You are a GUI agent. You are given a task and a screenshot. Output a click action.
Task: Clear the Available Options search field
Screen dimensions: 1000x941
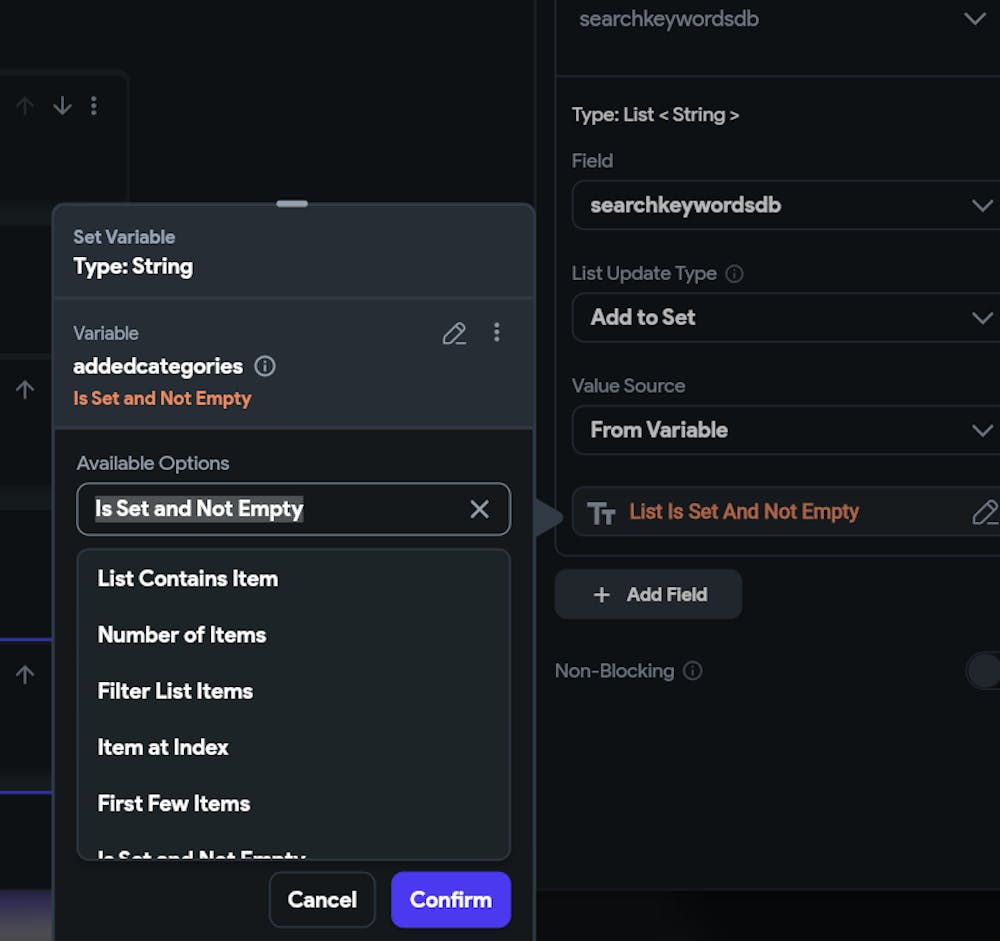480,509
